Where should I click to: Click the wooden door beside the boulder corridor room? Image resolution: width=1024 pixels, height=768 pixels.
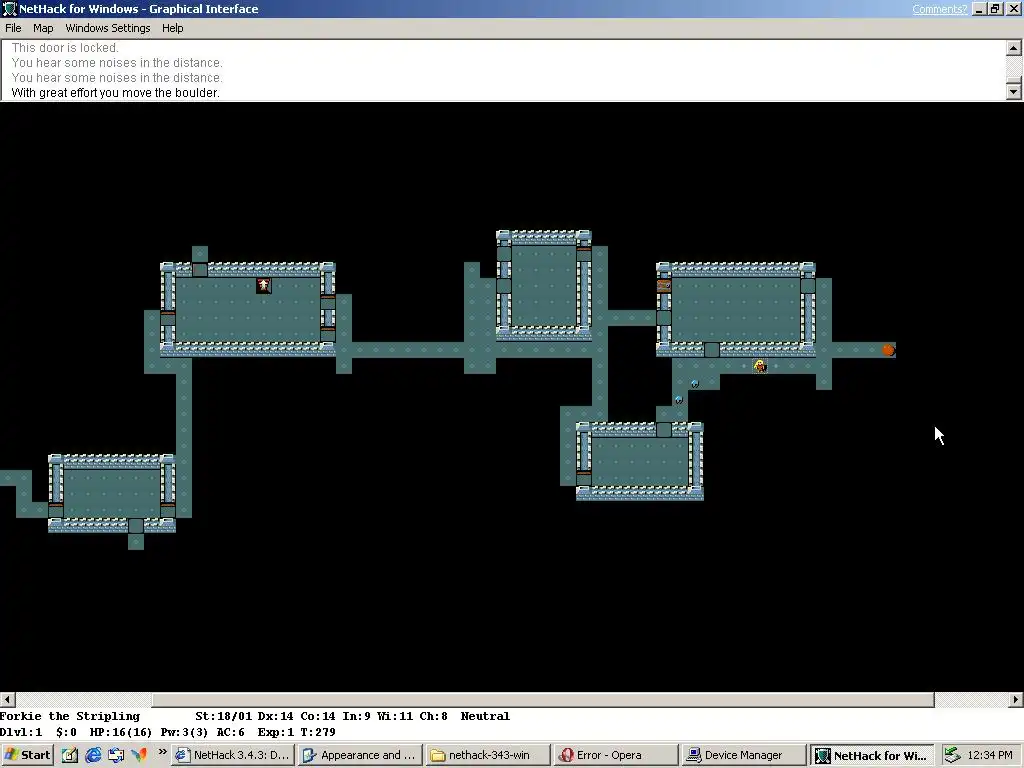[664, 286]
